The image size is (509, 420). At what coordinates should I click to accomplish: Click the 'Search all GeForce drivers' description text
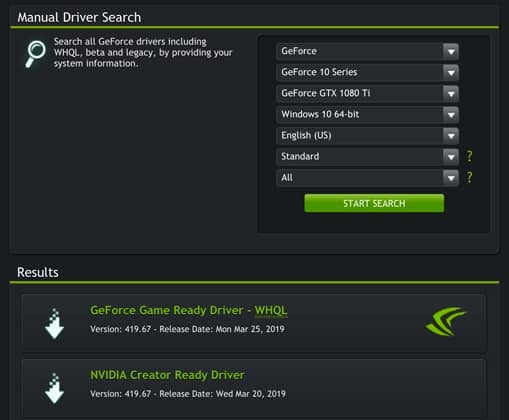point(143,53)
